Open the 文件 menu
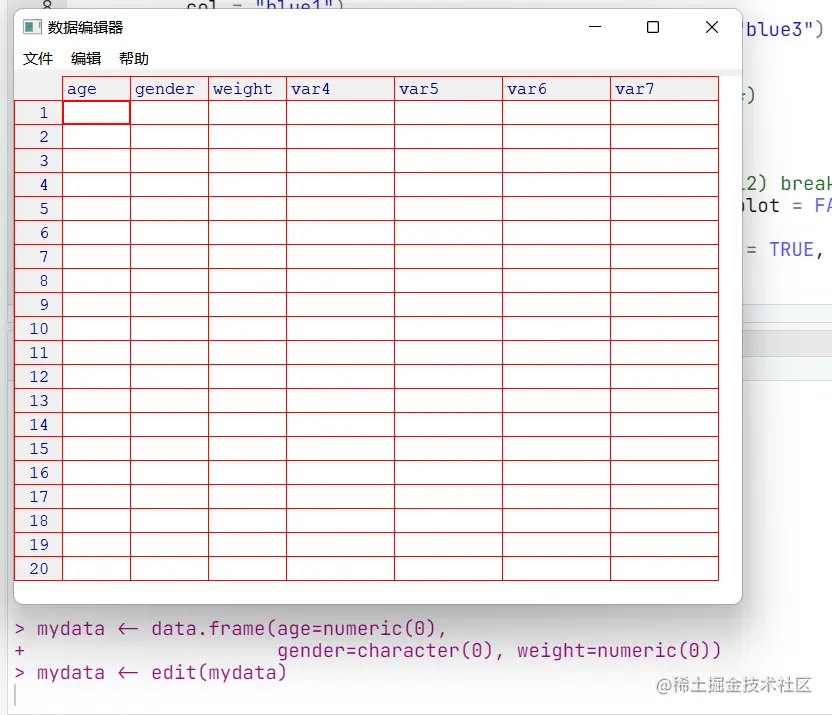Screen dimensions: 832x715 pyautogui.click(x=38, y=58)
